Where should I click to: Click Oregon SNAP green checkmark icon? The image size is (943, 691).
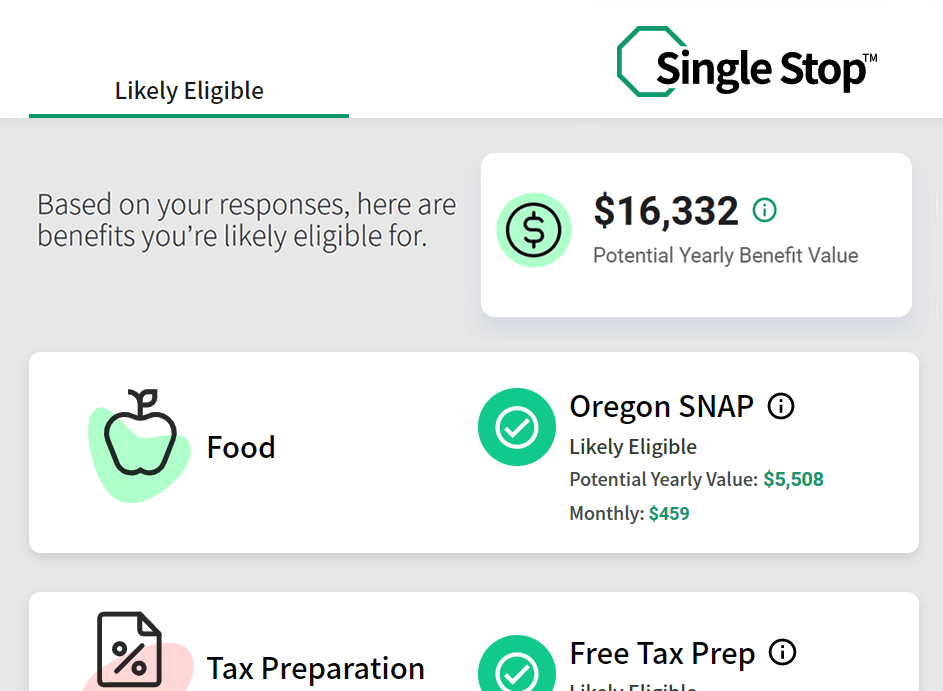tap(516, 427)
